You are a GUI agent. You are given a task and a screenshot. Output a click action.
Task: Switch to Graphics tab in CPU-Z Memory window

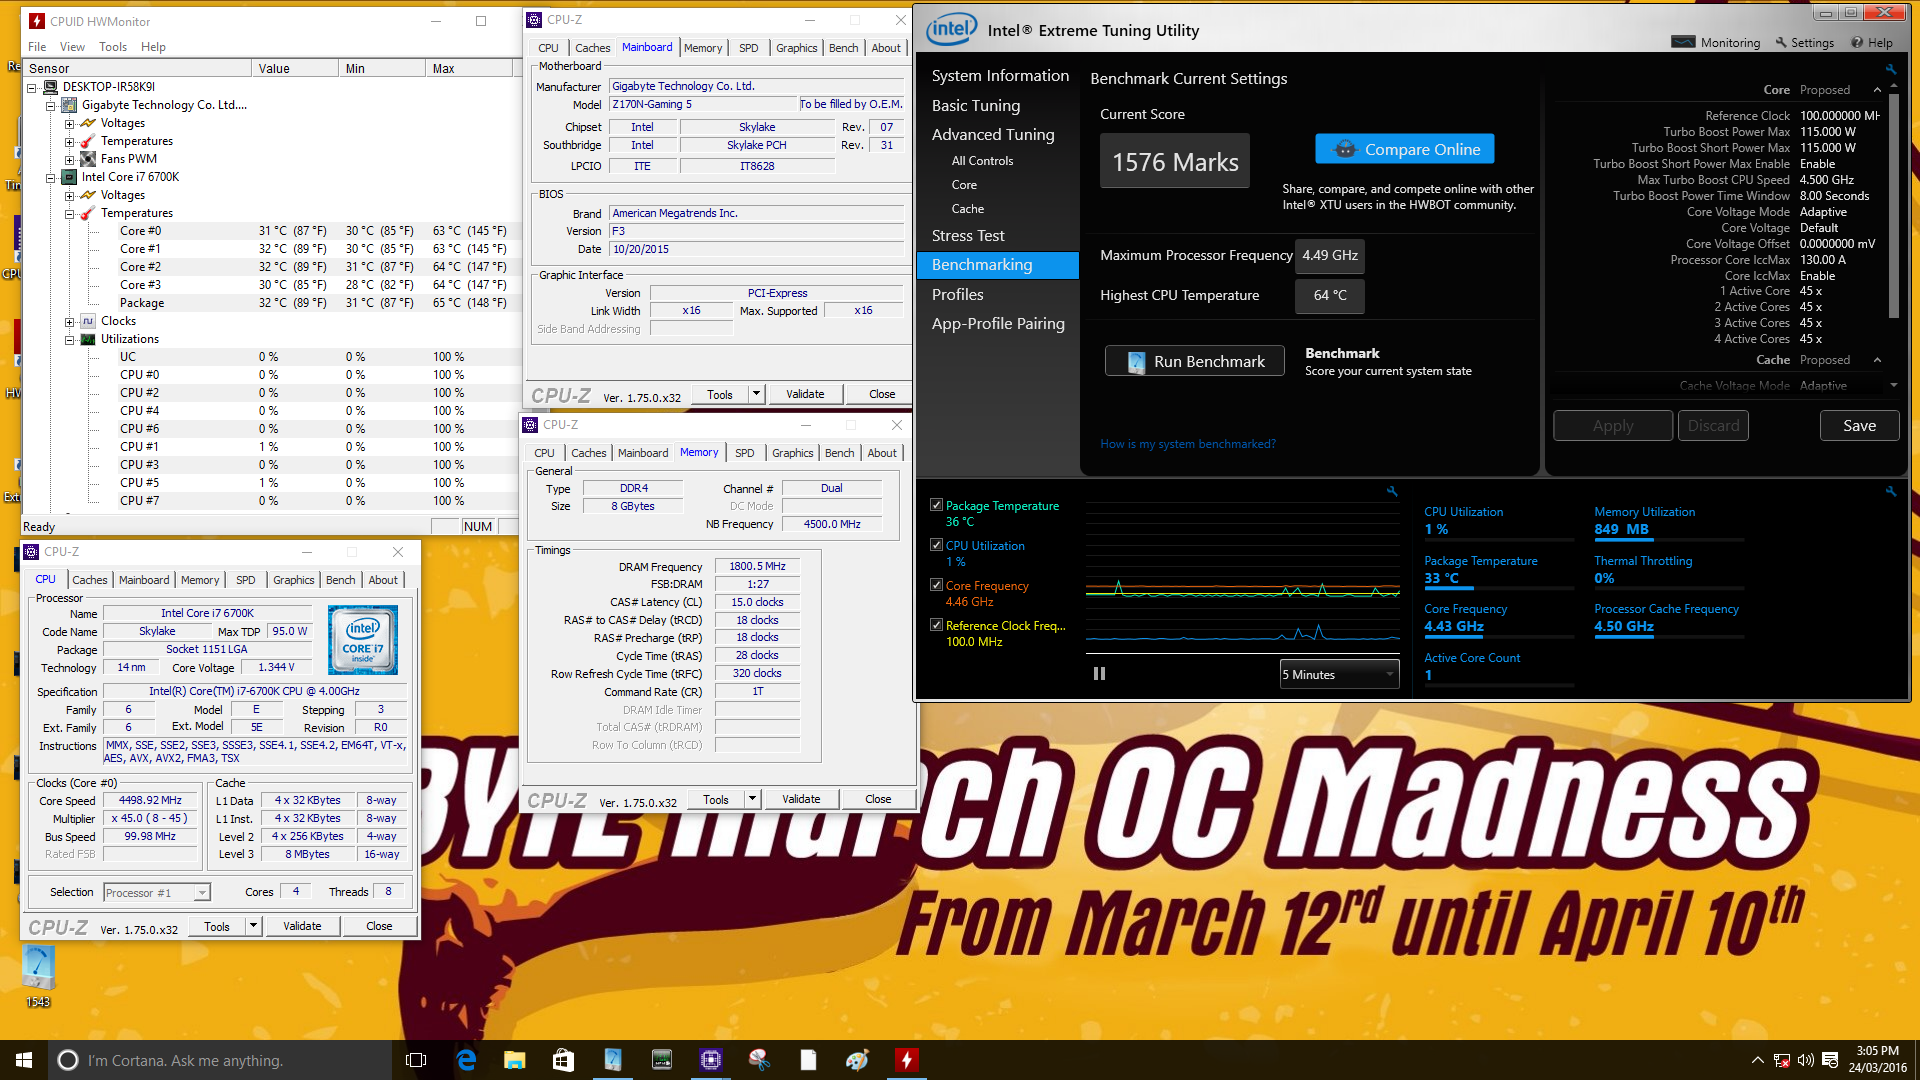point(793,453)
